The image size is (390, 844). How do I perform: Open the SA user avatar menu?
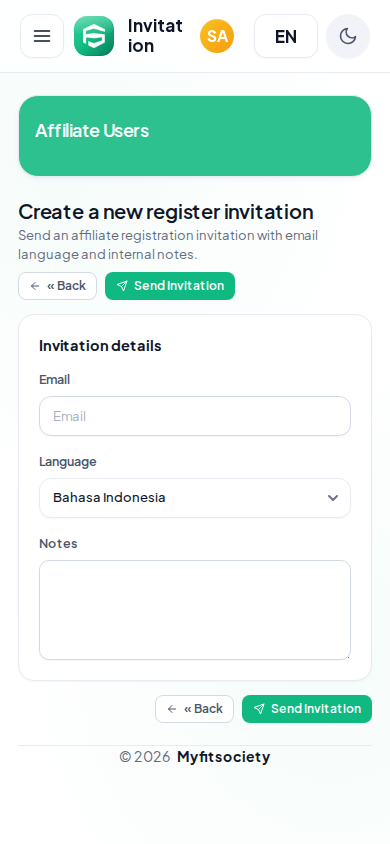coord(217,36)
